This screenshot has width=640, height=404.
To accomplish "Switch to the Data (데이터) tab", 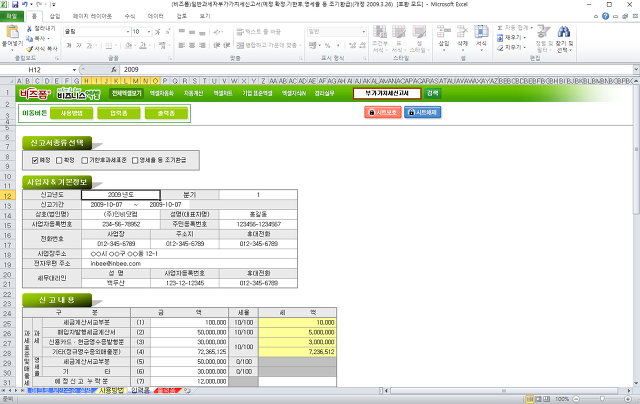I will click(x=156, y=16).
